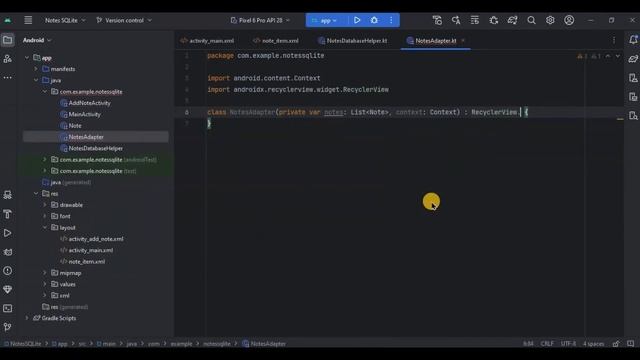Open the Problems tool window
Viewport: 640px width, 360px height.
click(x=7, y=271)
